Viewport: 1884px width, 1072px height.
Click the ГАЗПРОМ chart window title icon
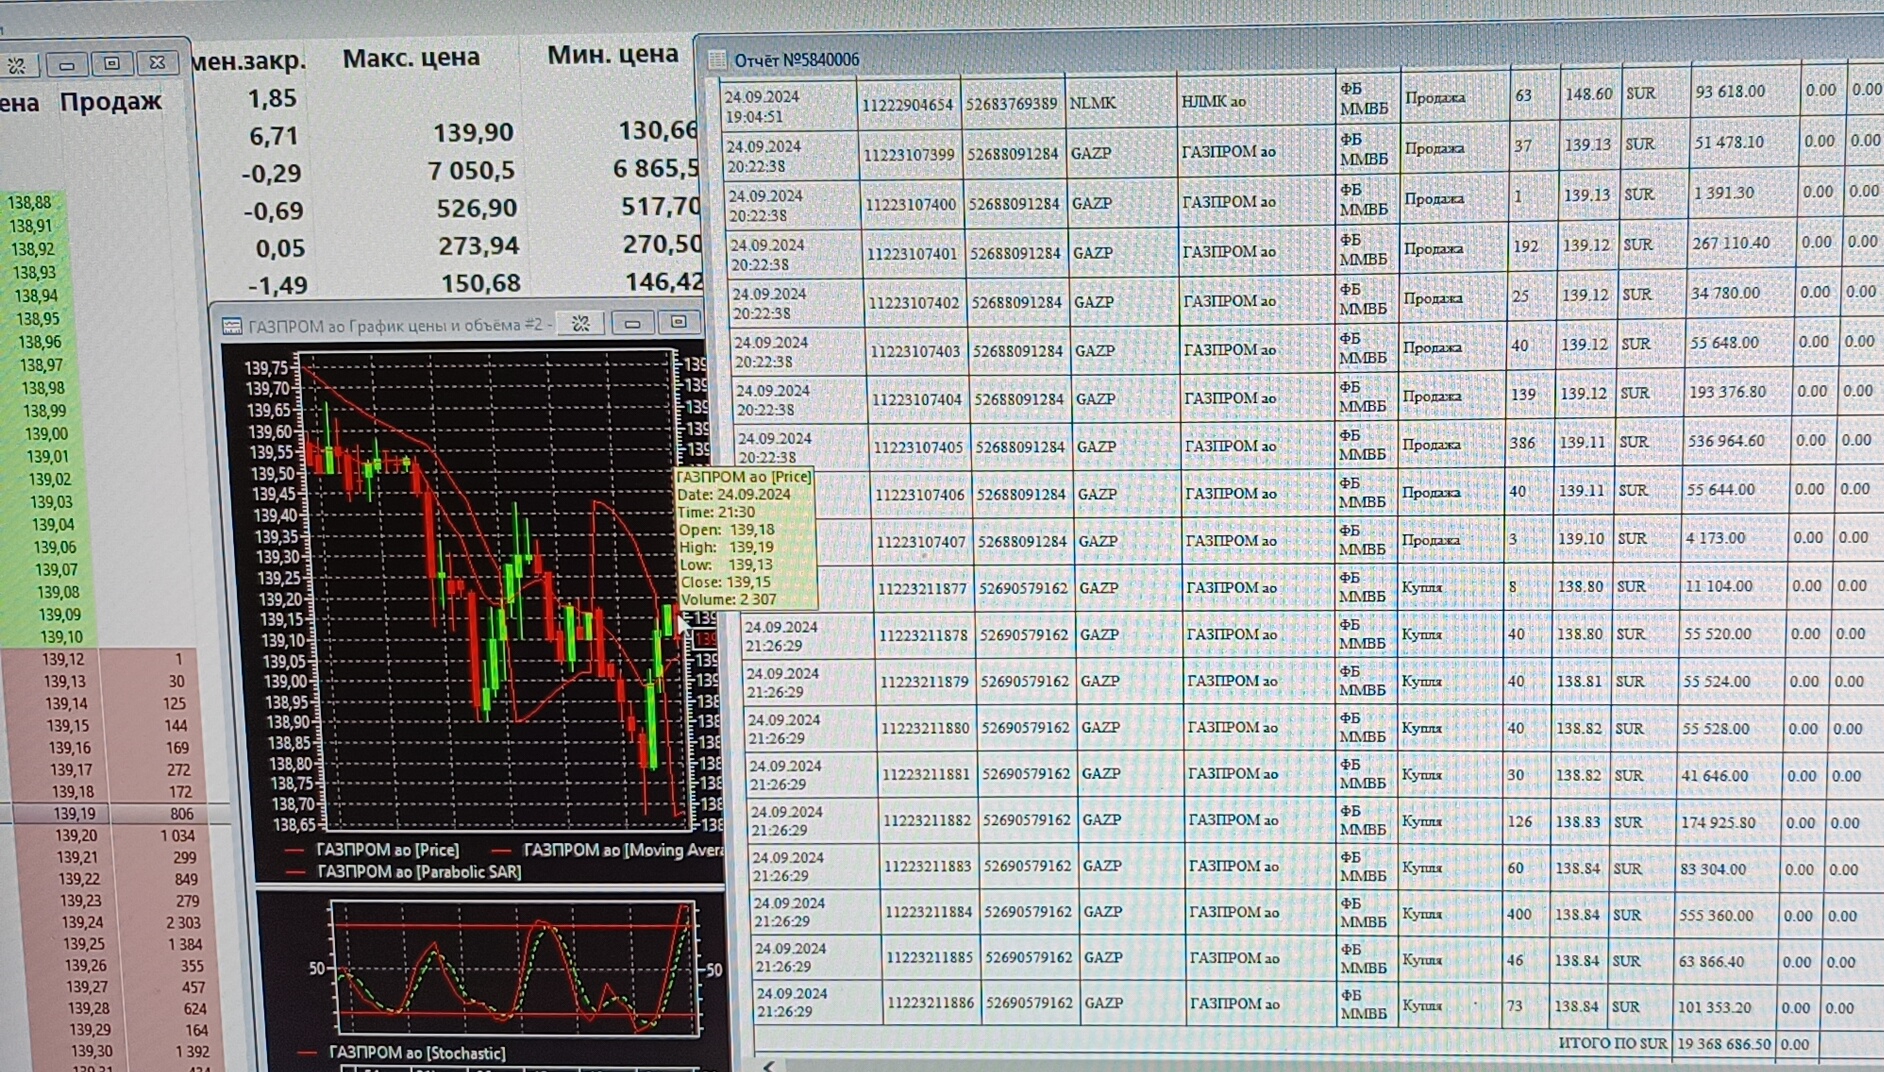point(232,326)
